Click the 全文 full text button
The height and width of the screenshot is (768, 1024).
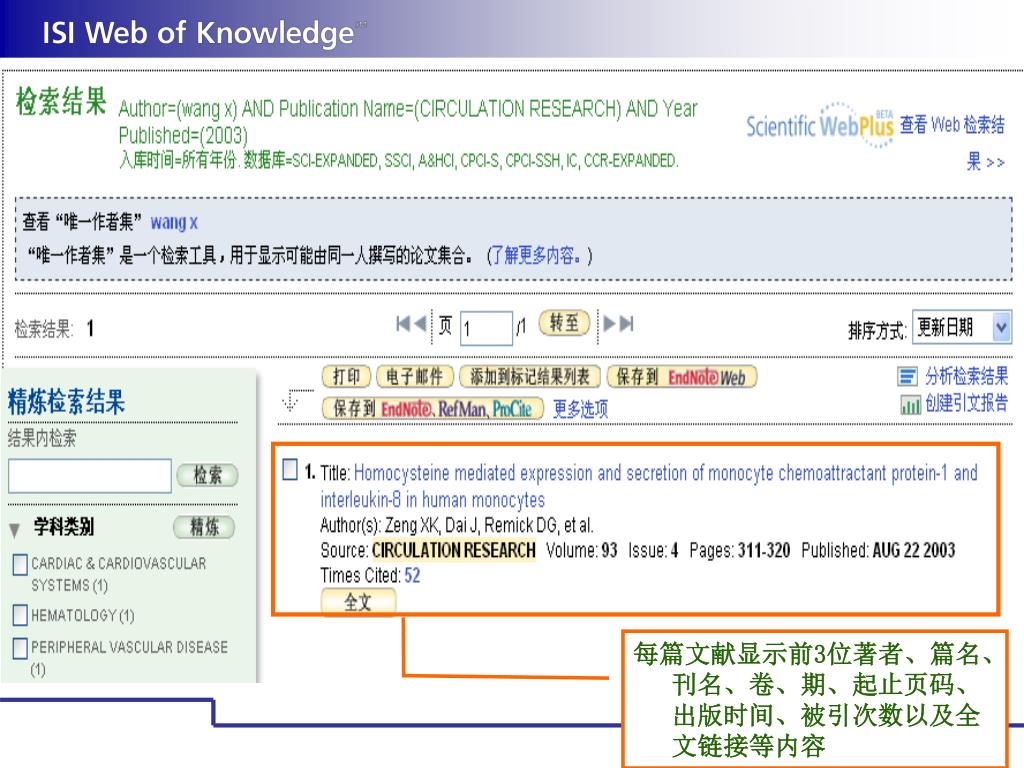358,602
